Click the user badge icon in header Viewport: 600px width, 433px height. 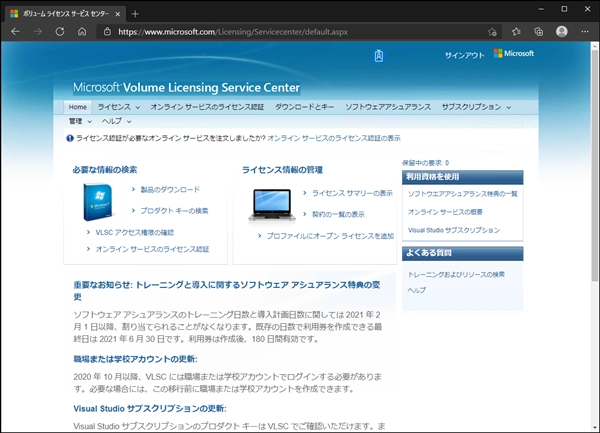click(x=378, y=55)
